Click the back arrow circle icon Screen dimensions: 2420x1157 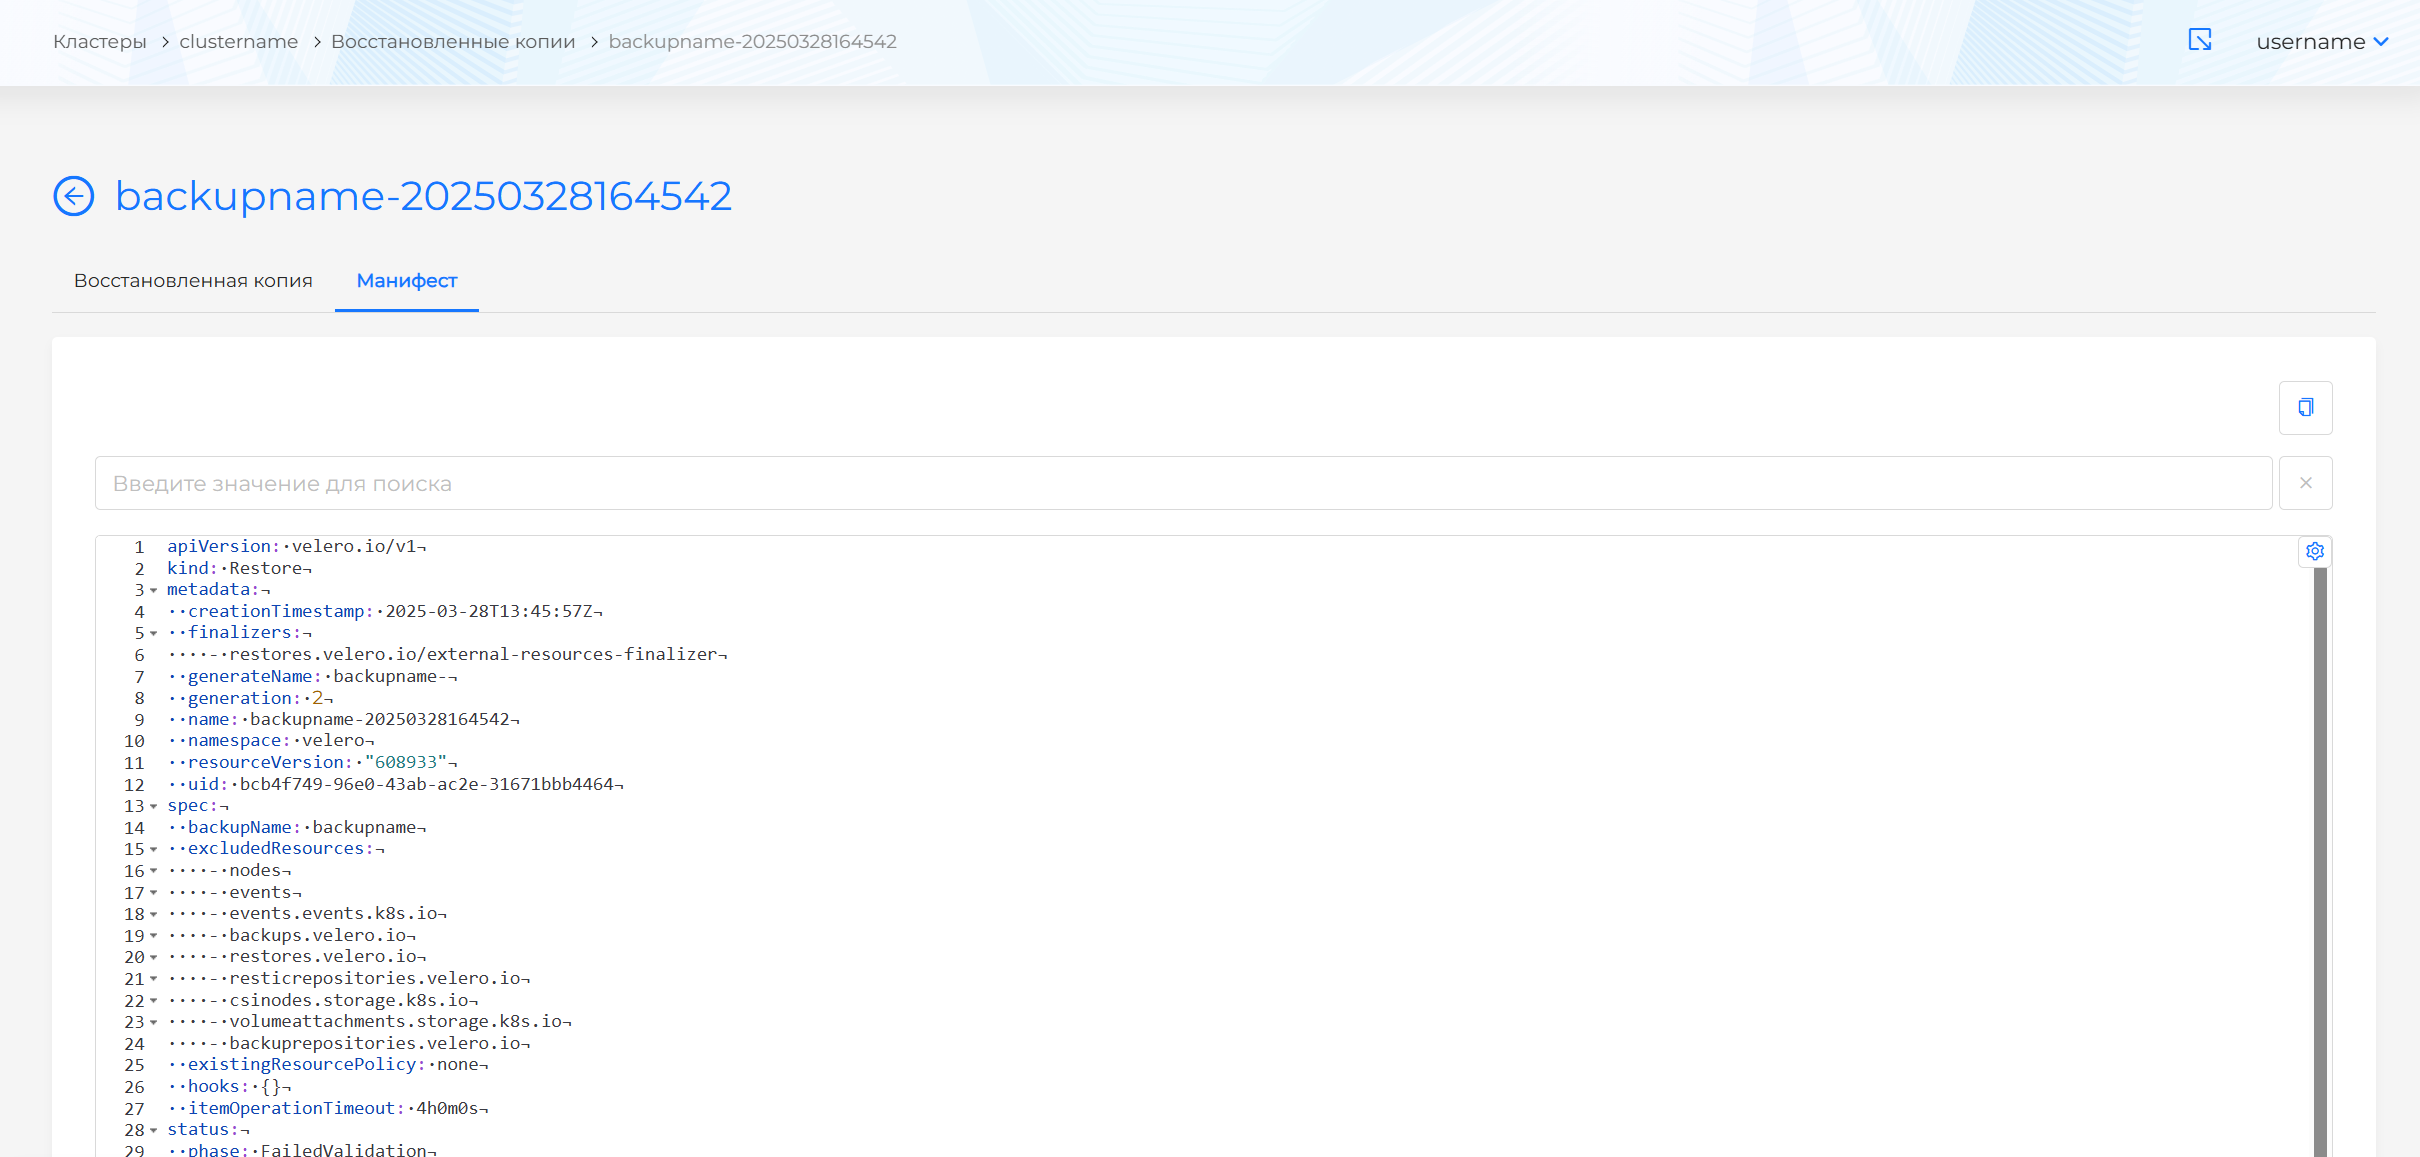coord(74,196)
